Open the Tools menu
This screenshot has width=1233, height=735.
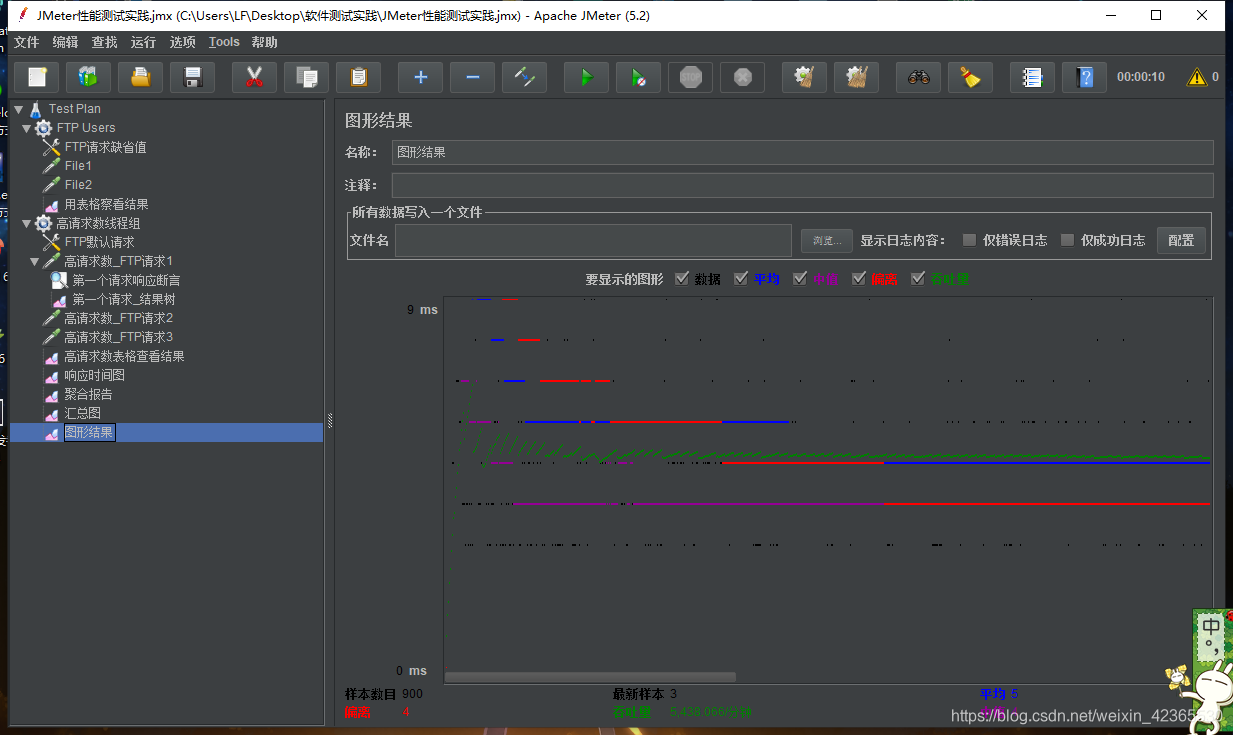(224, 42)
